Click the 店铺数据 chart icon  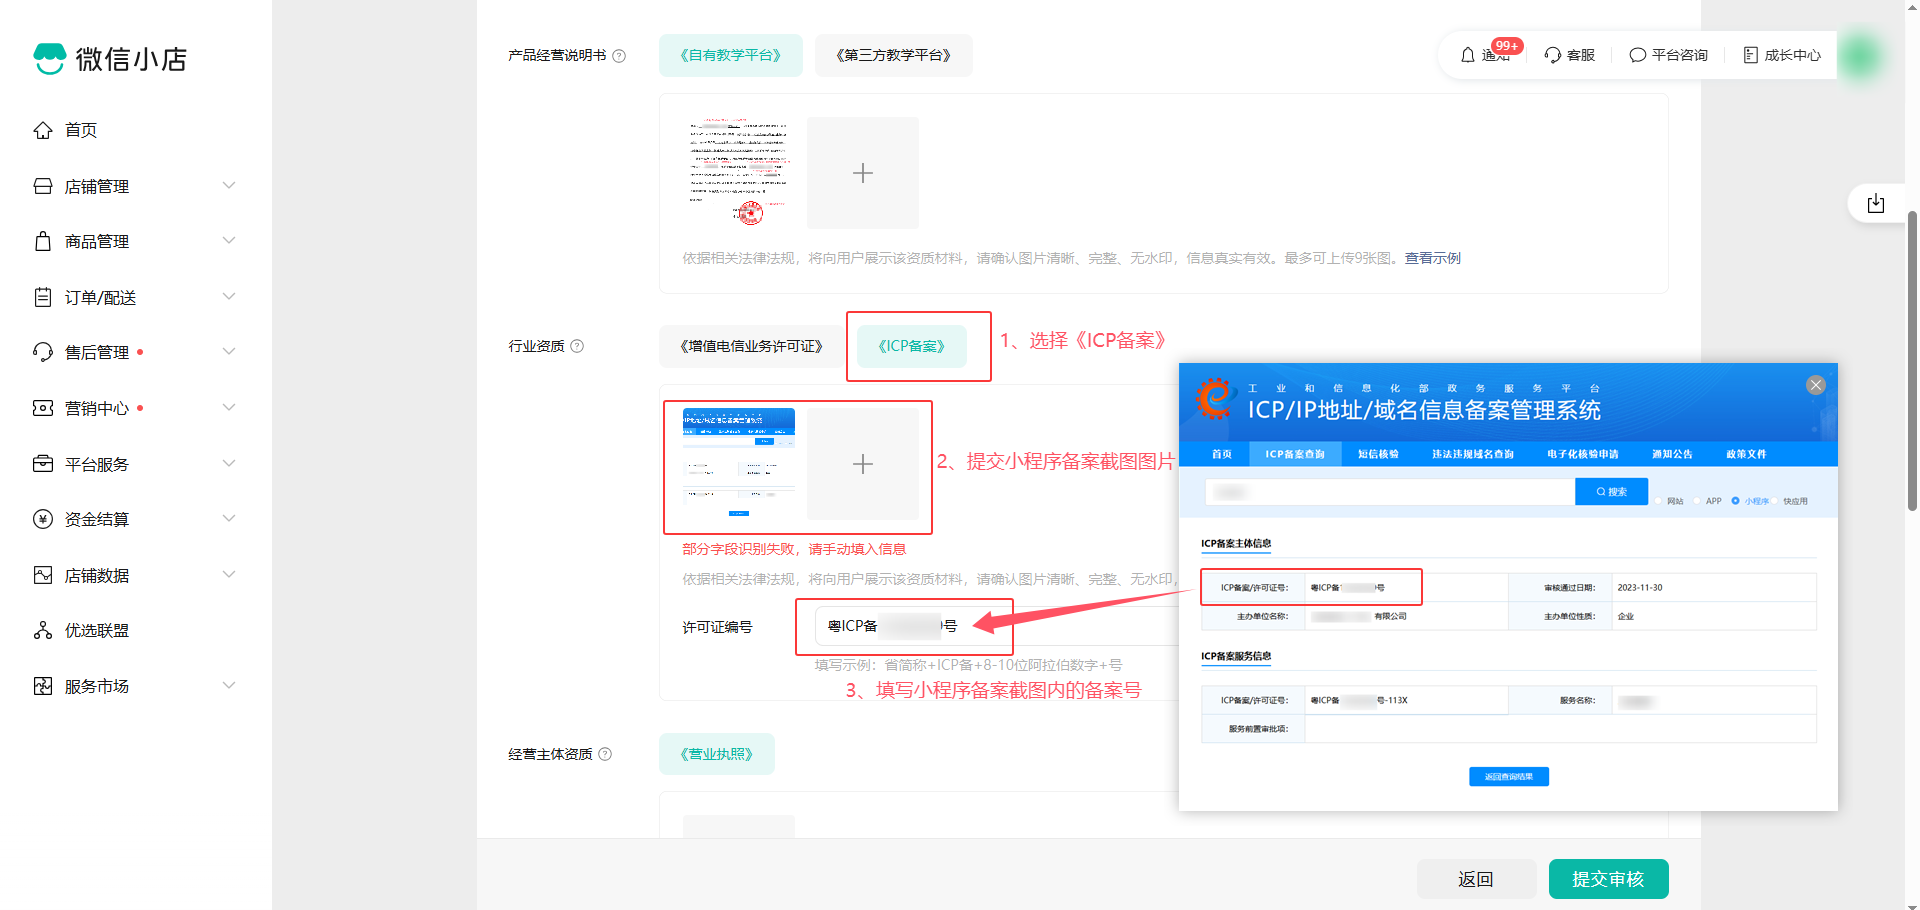pyautogui.click(x=43, y=575)
